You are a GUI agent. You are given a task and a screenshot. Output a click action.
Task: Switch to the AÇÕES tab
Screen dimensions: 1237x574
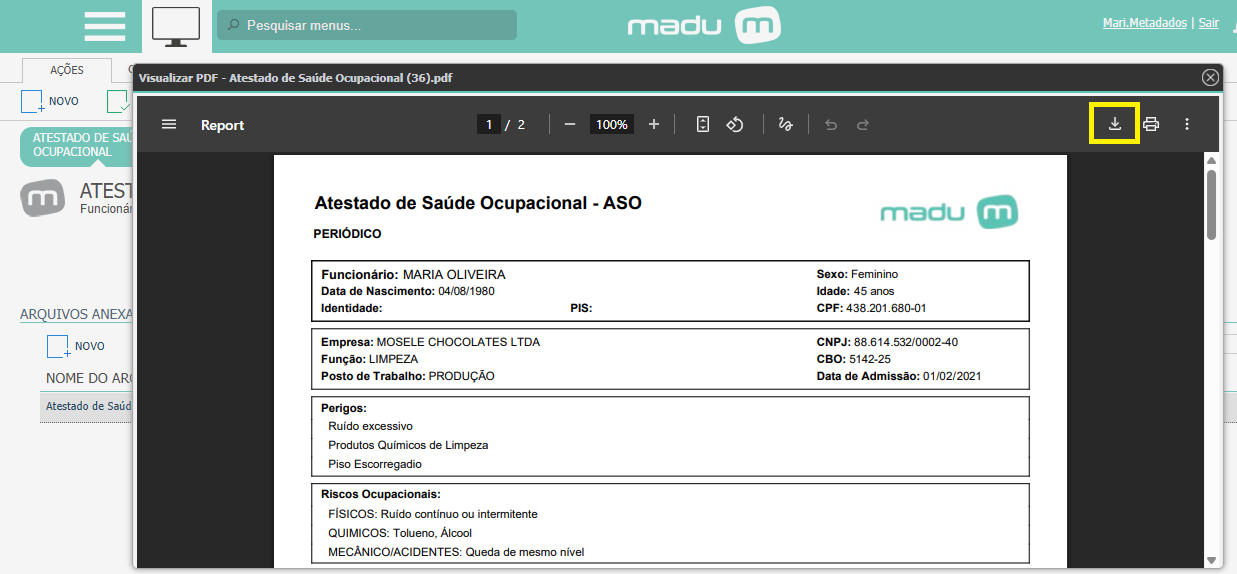(x=67, y=70)
